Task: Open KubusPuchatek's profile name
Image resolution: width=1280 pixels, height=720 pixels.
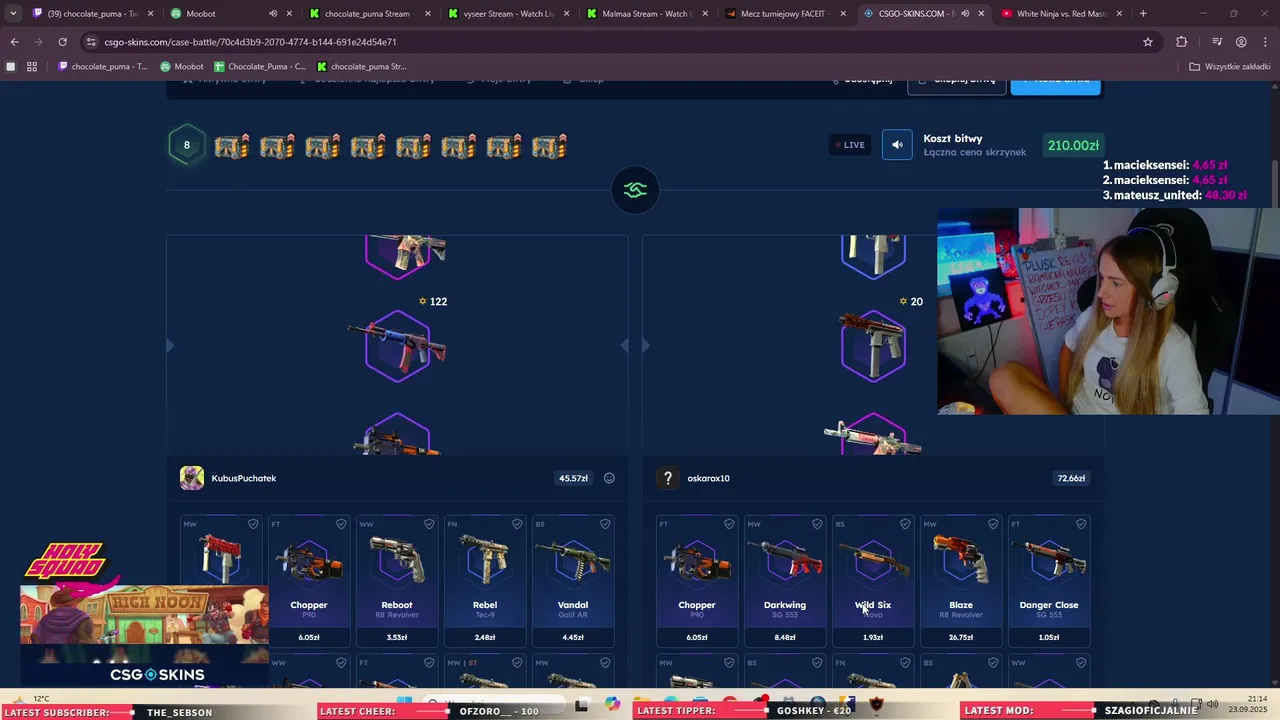Action: pos(243,478)
